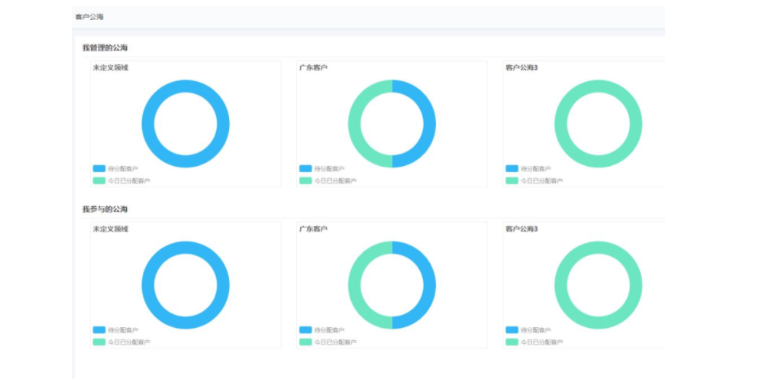
Task: Click blue legend swatch in participating 客户公海3 card
Action: pos(512,330)
